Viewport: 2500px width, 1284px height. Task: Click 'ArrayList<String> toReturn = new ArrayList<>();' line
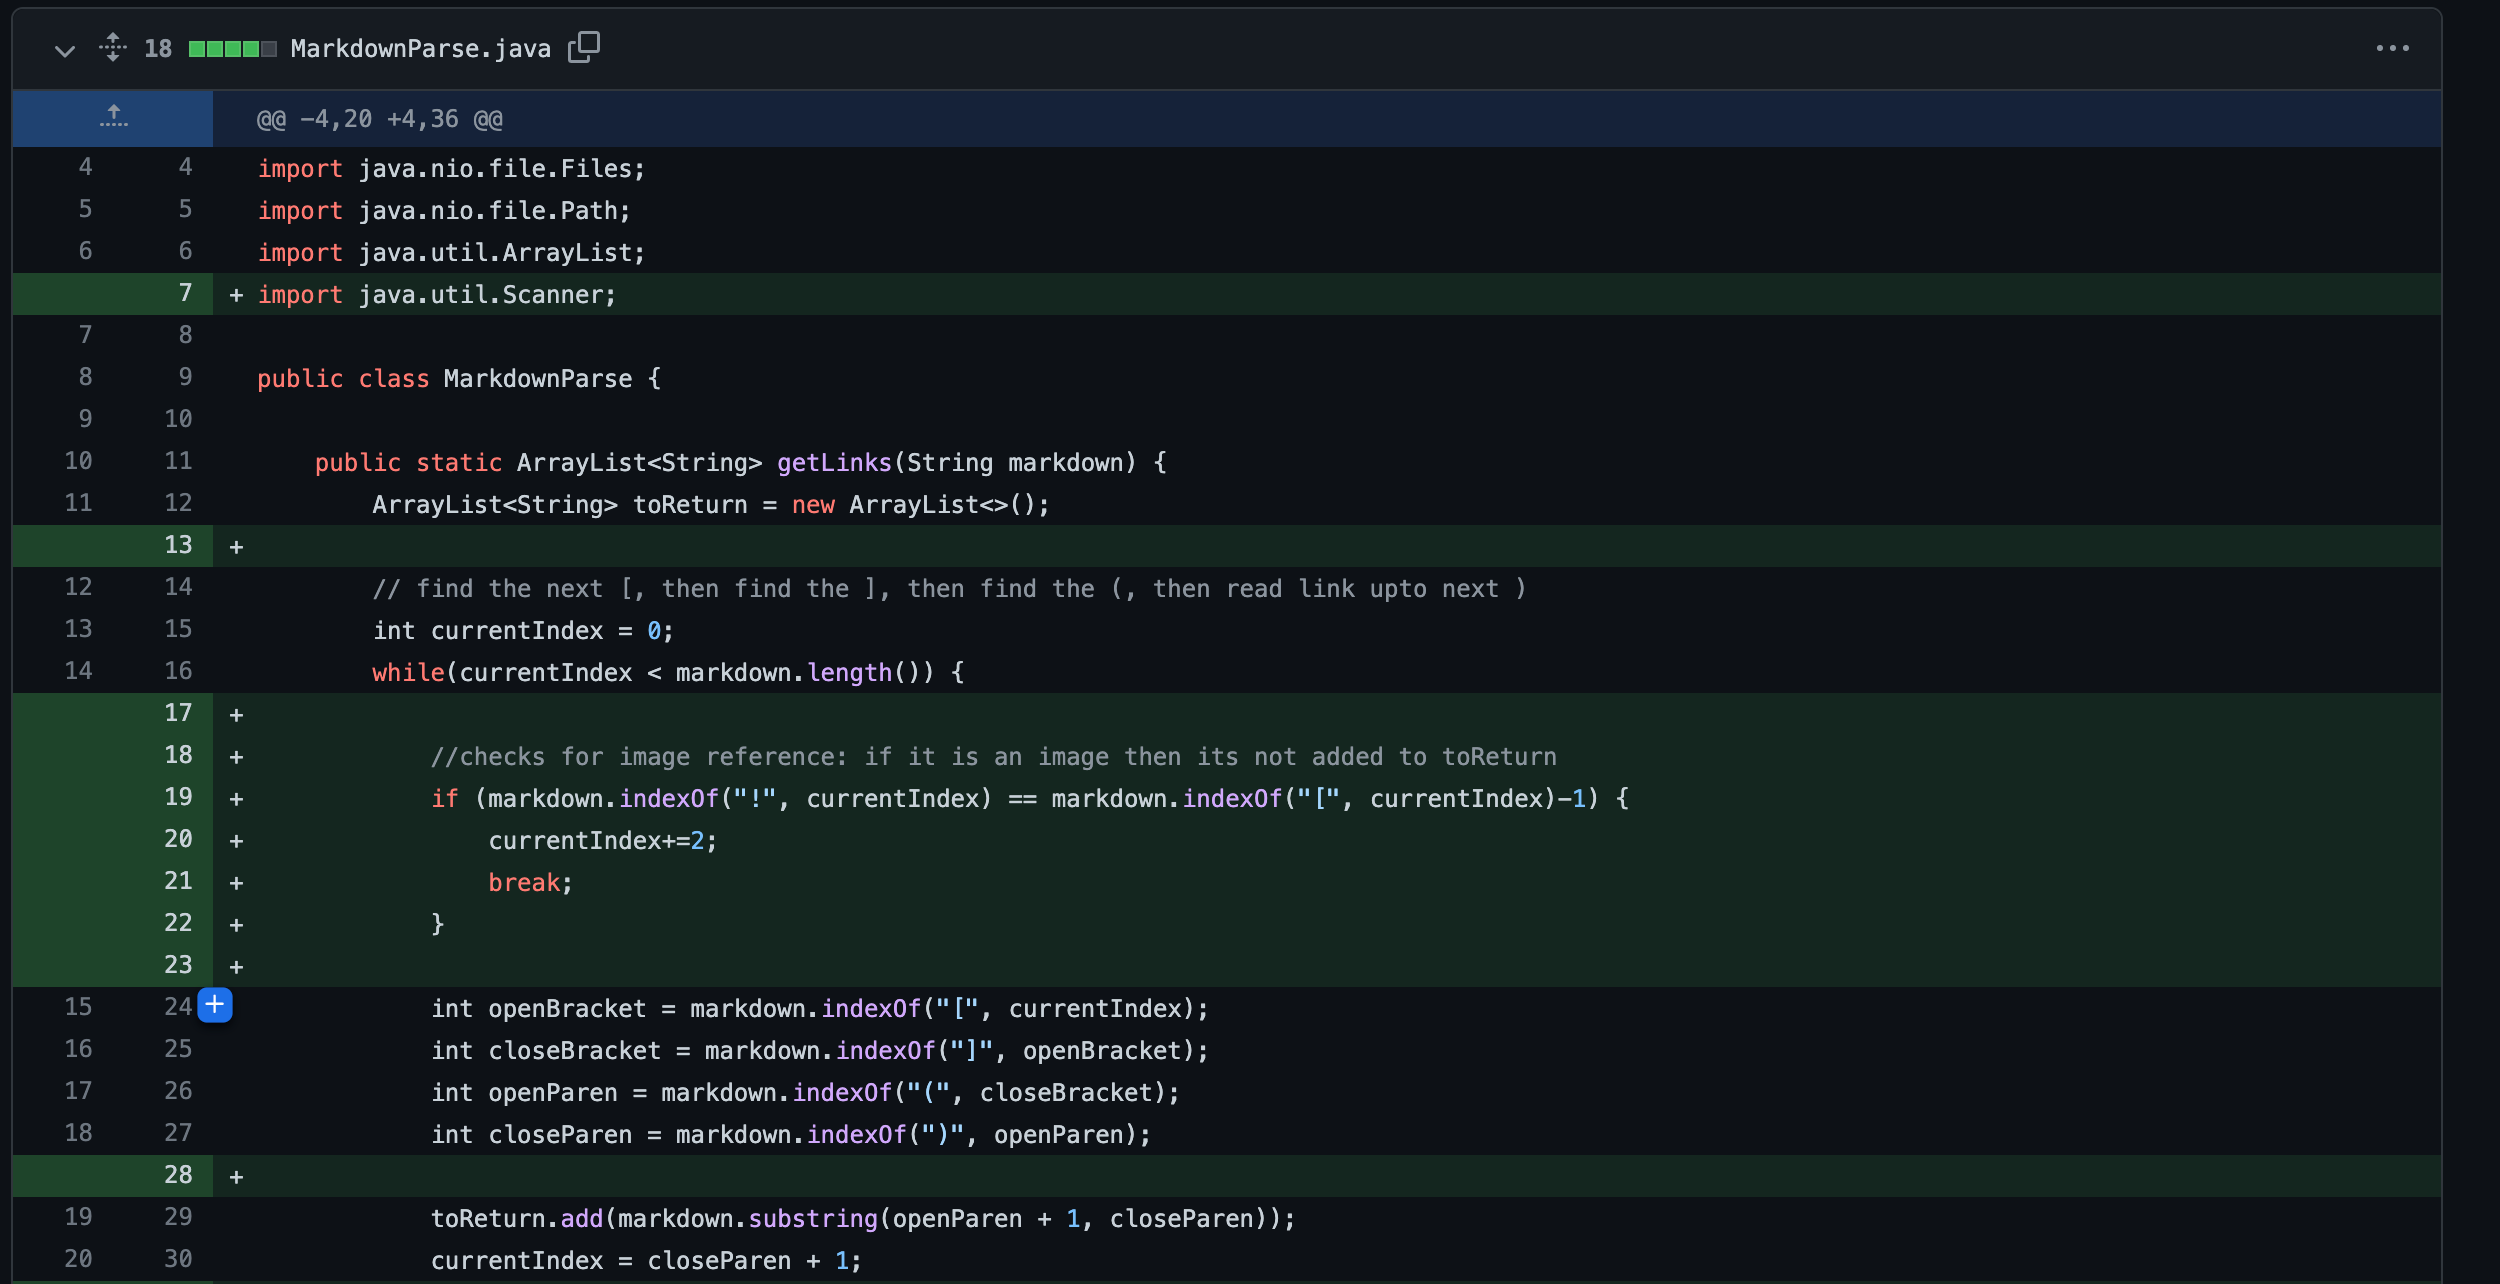[711, 505]
